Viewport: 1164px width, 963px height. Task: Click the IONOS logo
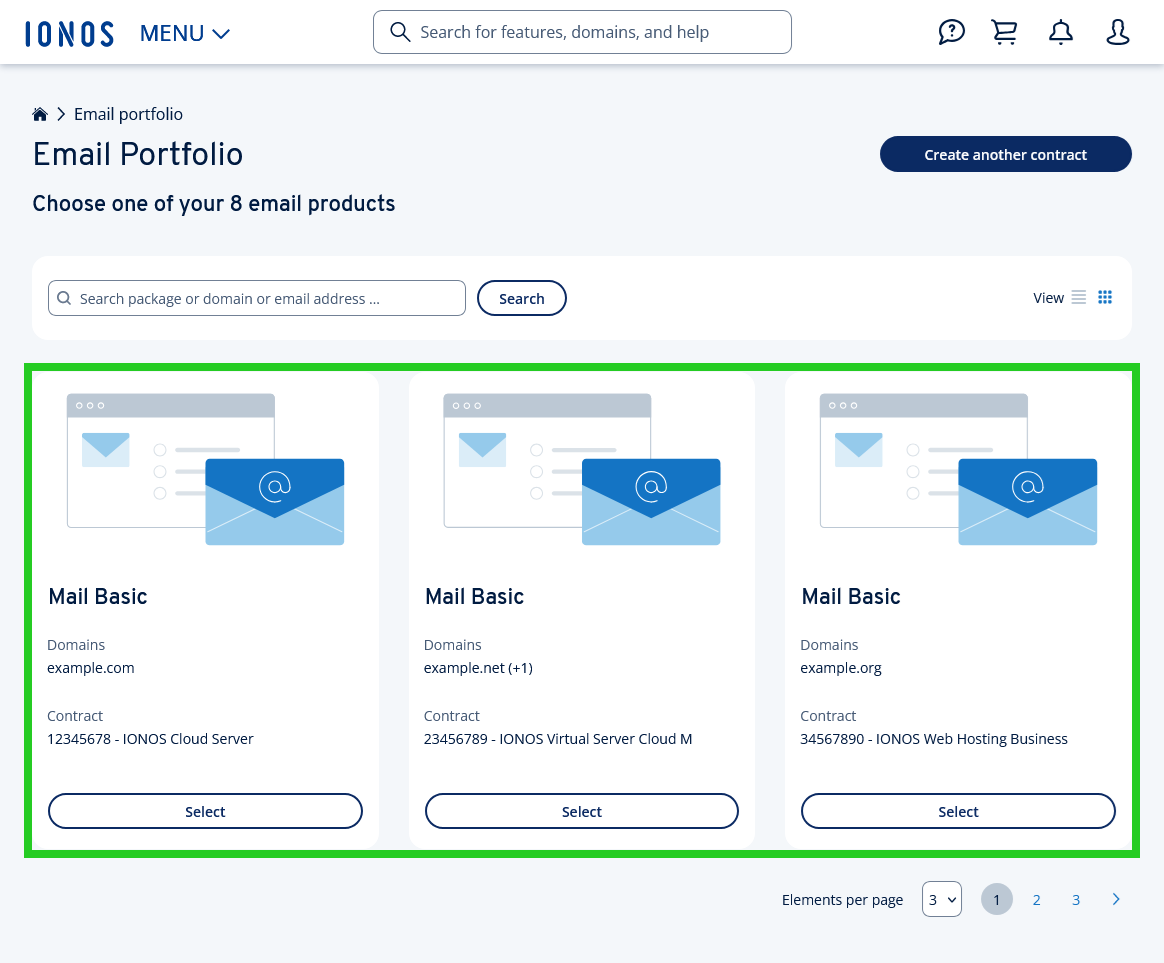coord(69,33)
